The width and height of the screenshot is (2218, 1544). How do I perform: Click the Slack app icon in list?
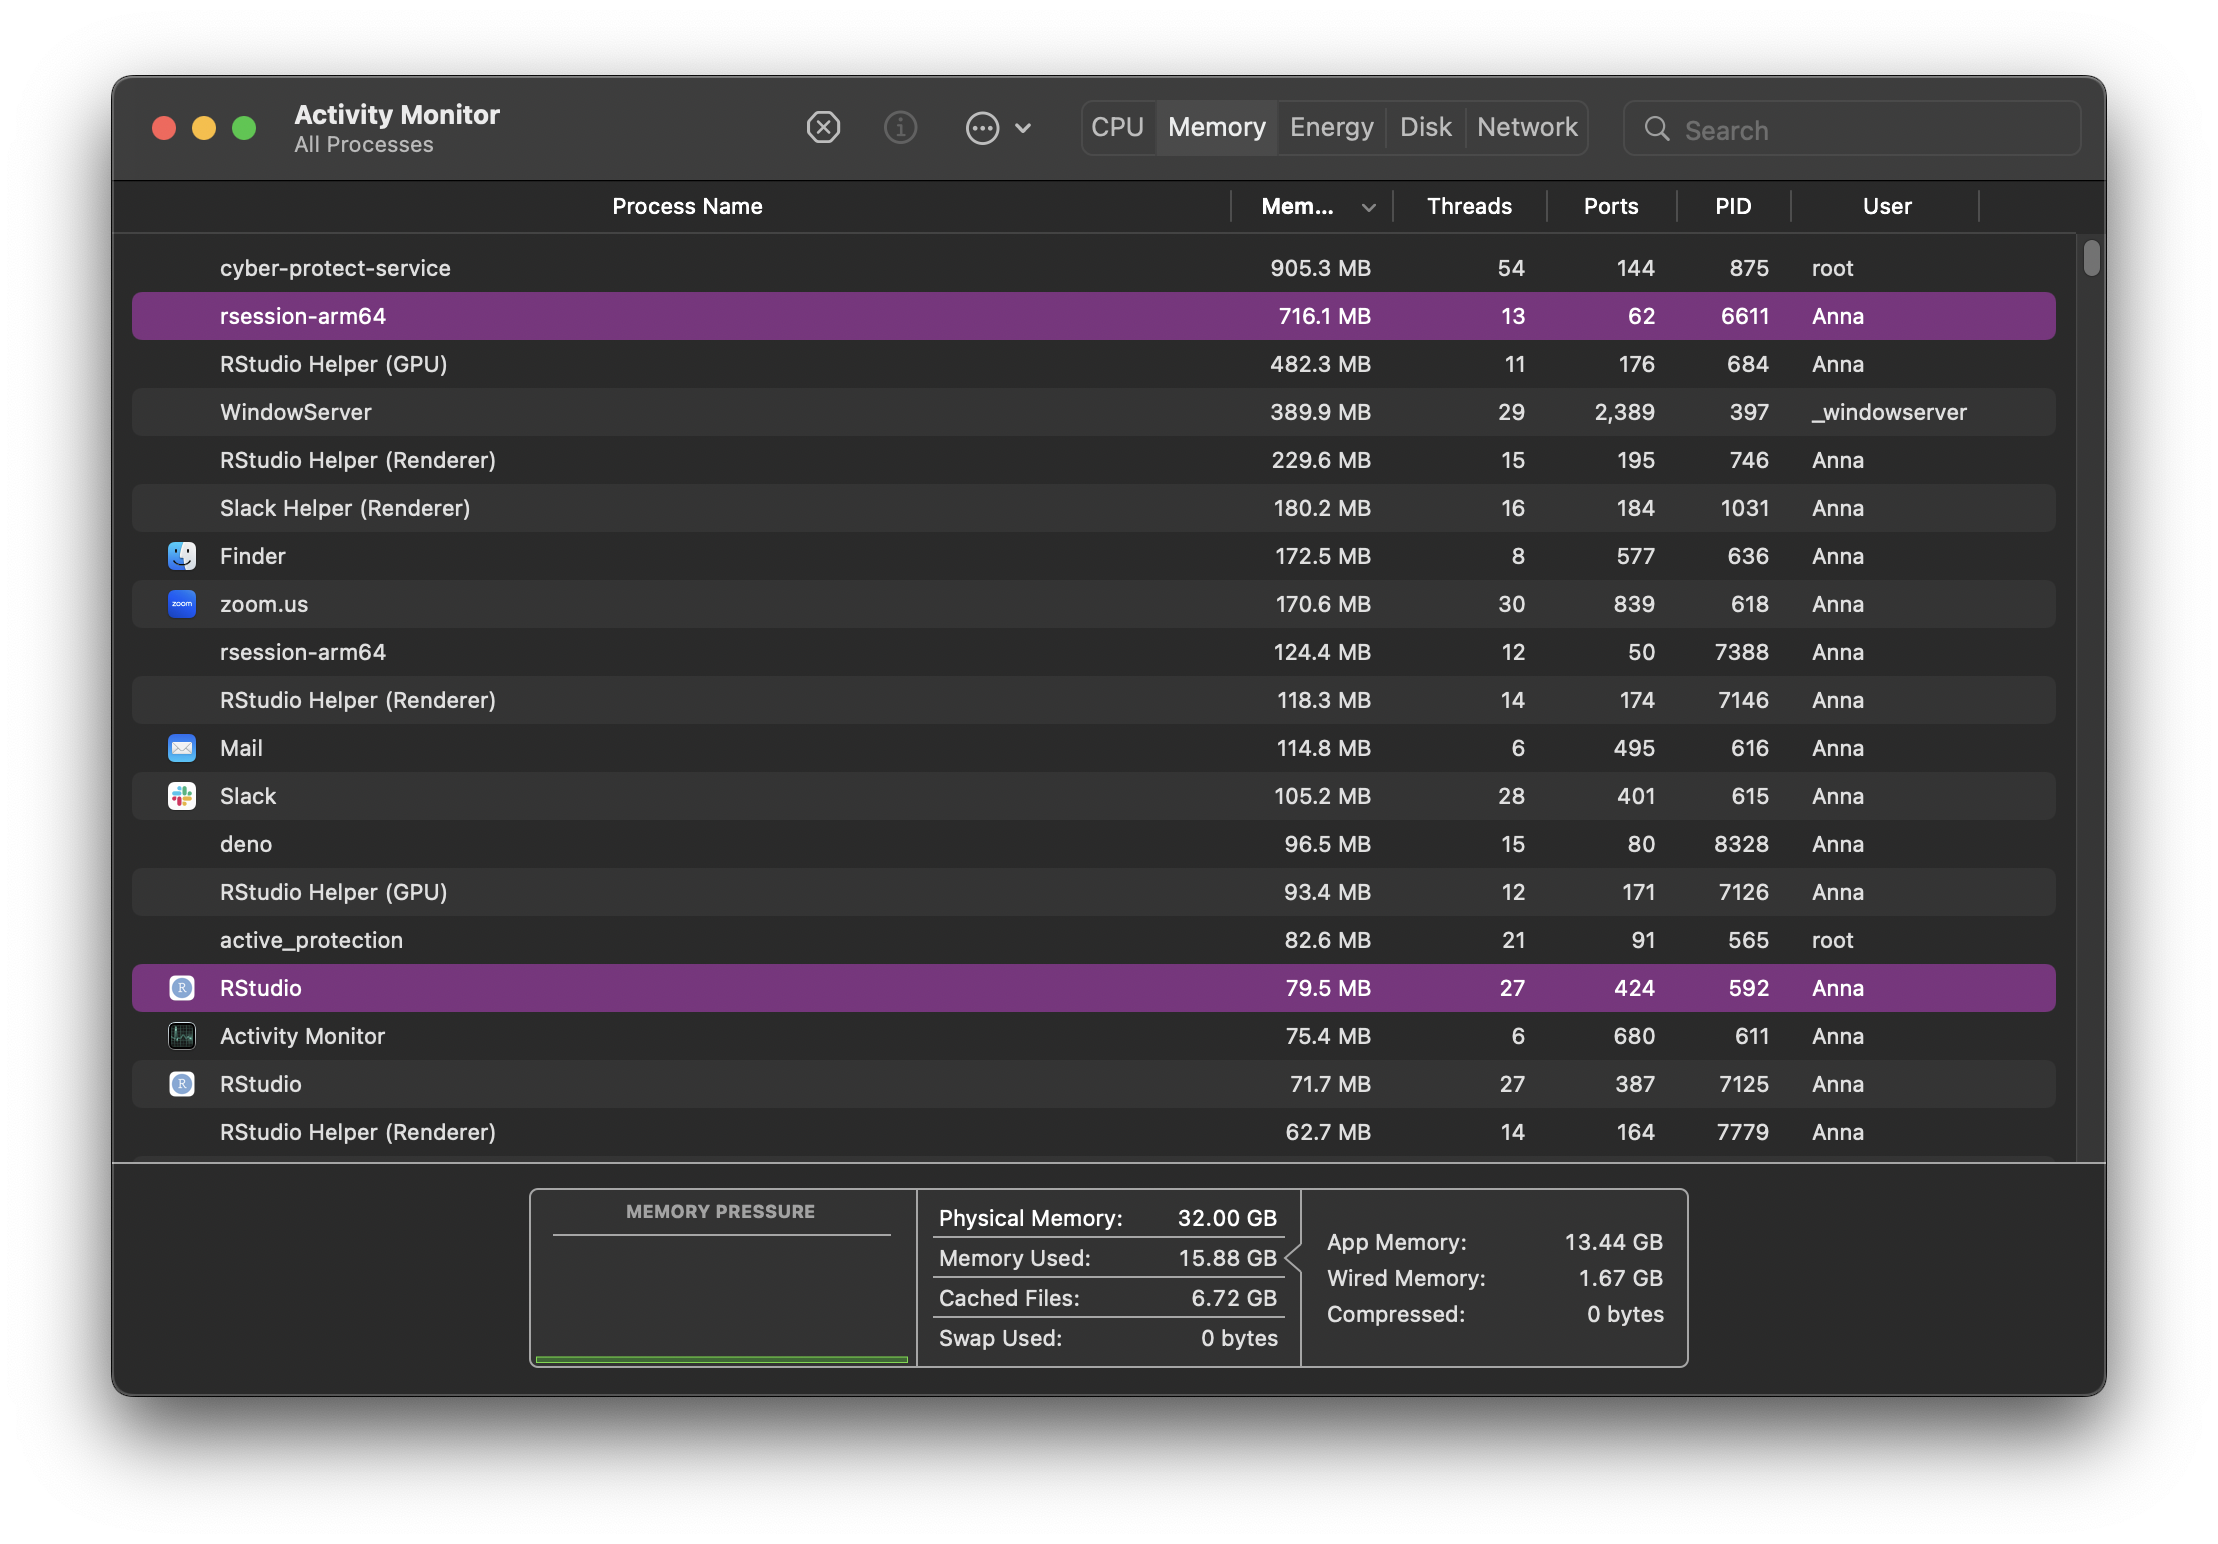coord(182,796)
